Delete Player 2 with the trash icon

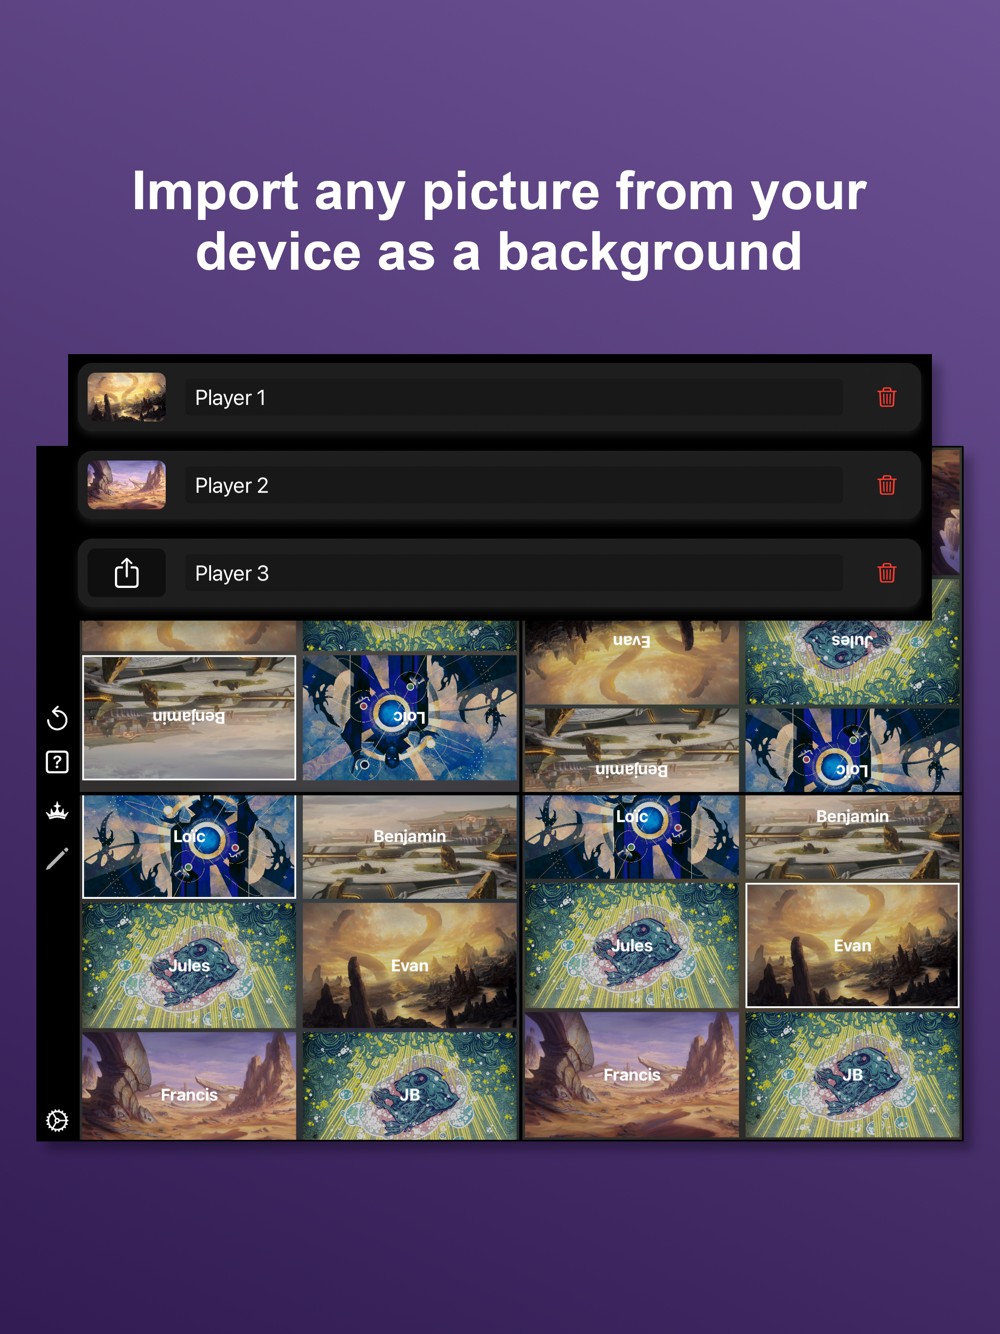886,485
